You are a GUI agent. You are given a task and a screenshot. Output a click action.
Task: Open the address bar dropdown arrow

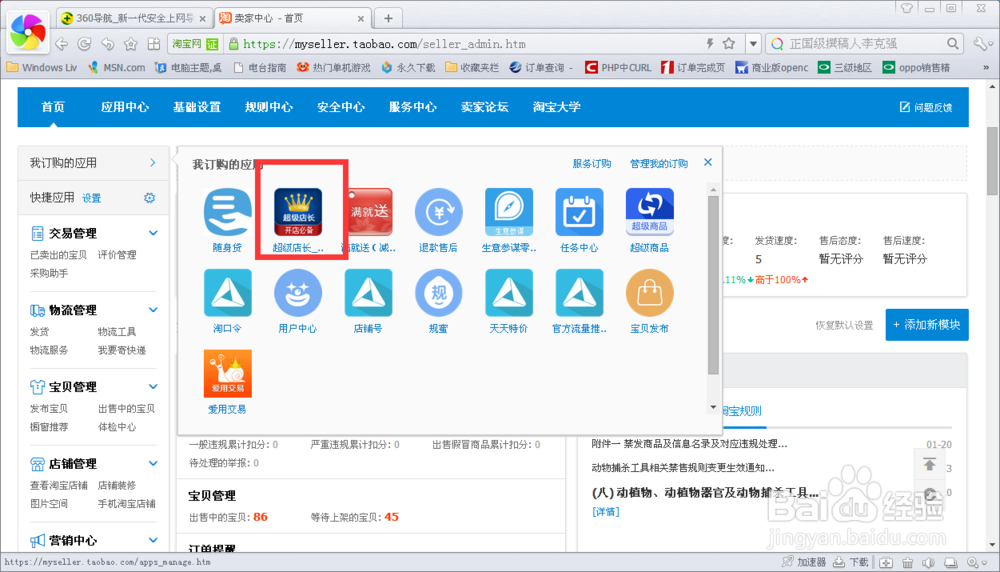click(x=753, y=43)
